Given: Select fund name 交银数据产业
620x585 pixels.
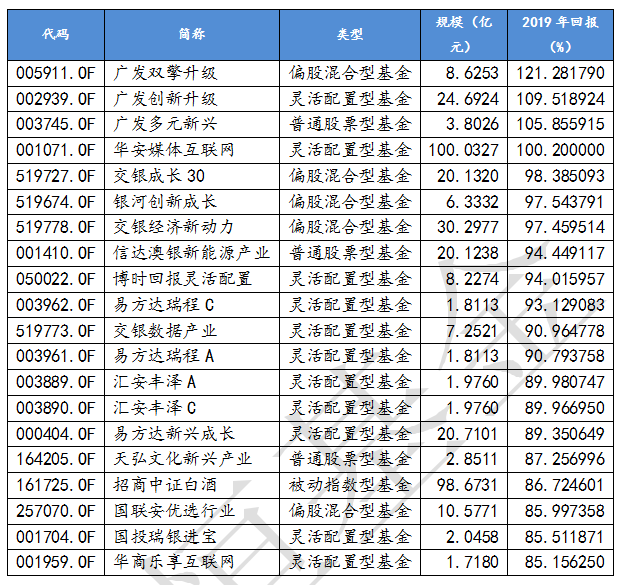Looking at the screenshot, I should pos(165,331).
